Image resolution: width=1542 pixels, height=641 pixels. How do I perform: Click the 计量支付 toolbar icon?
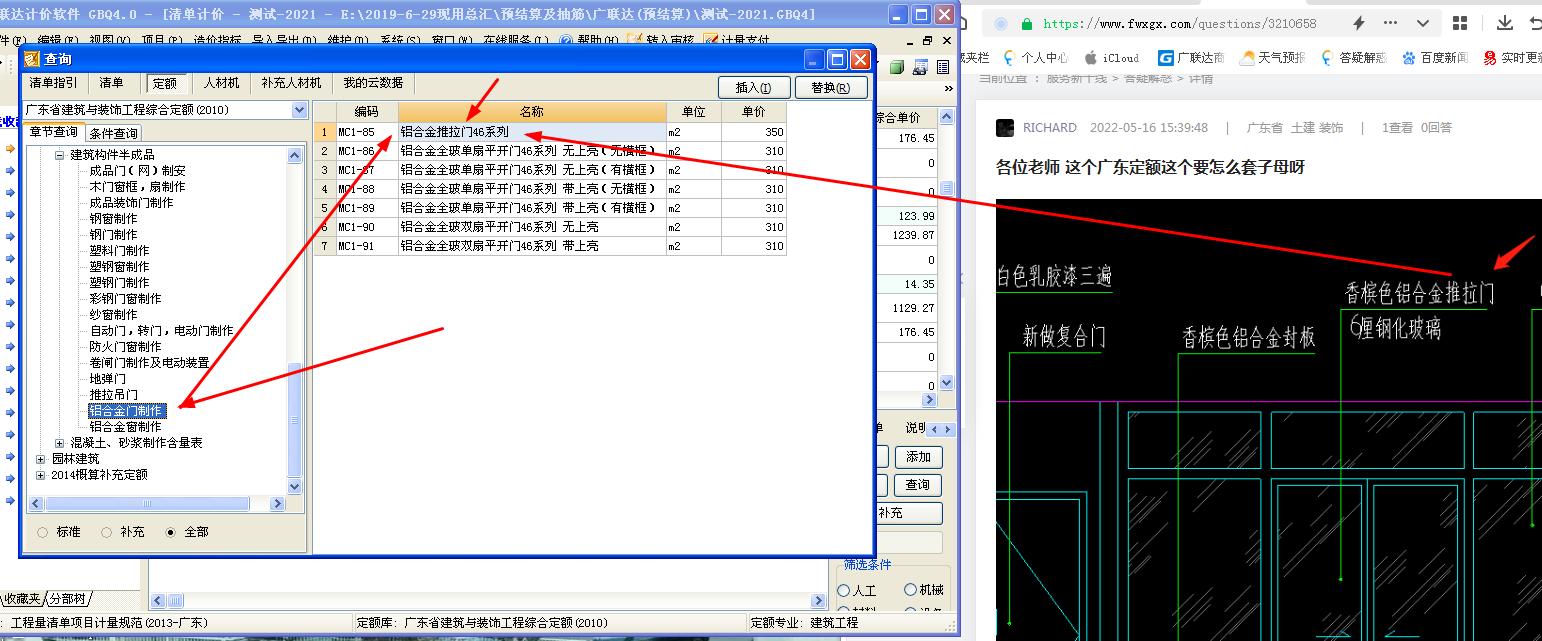point(737,40)
